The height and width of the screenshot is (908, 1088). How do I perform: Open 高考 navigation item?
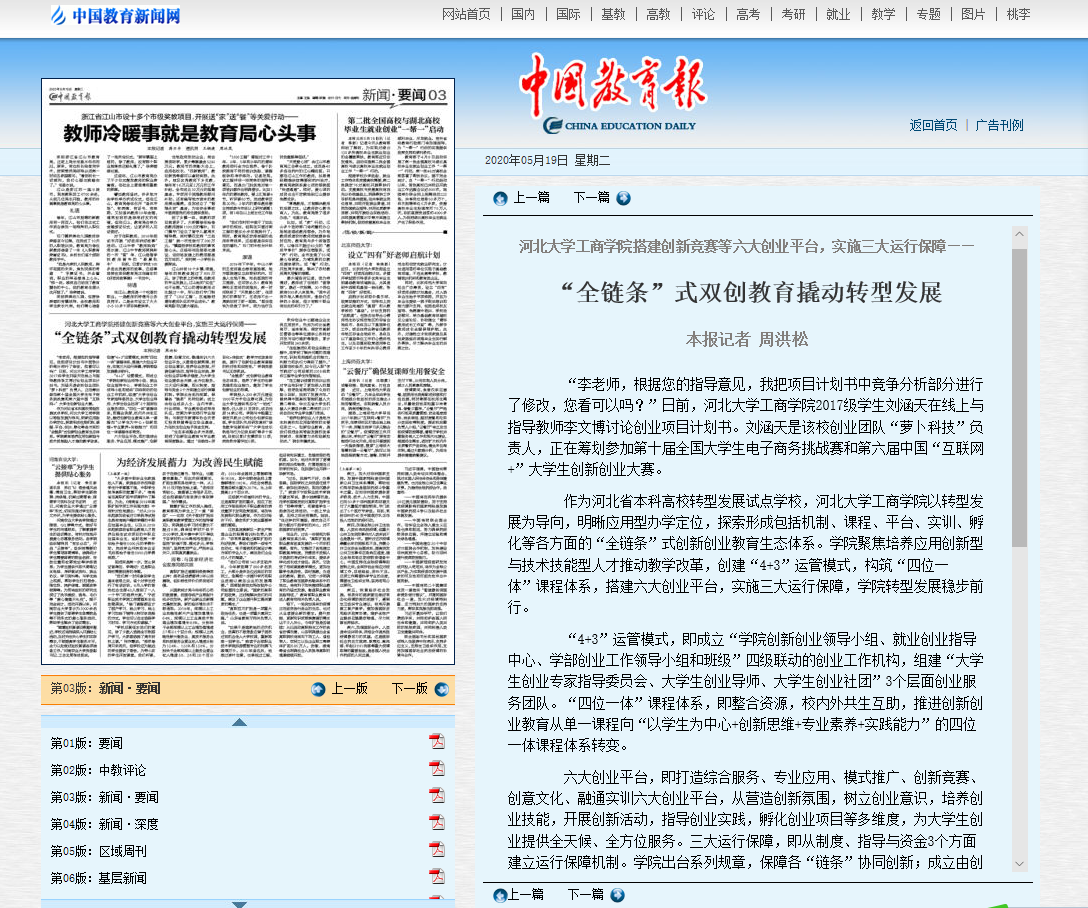748,15
